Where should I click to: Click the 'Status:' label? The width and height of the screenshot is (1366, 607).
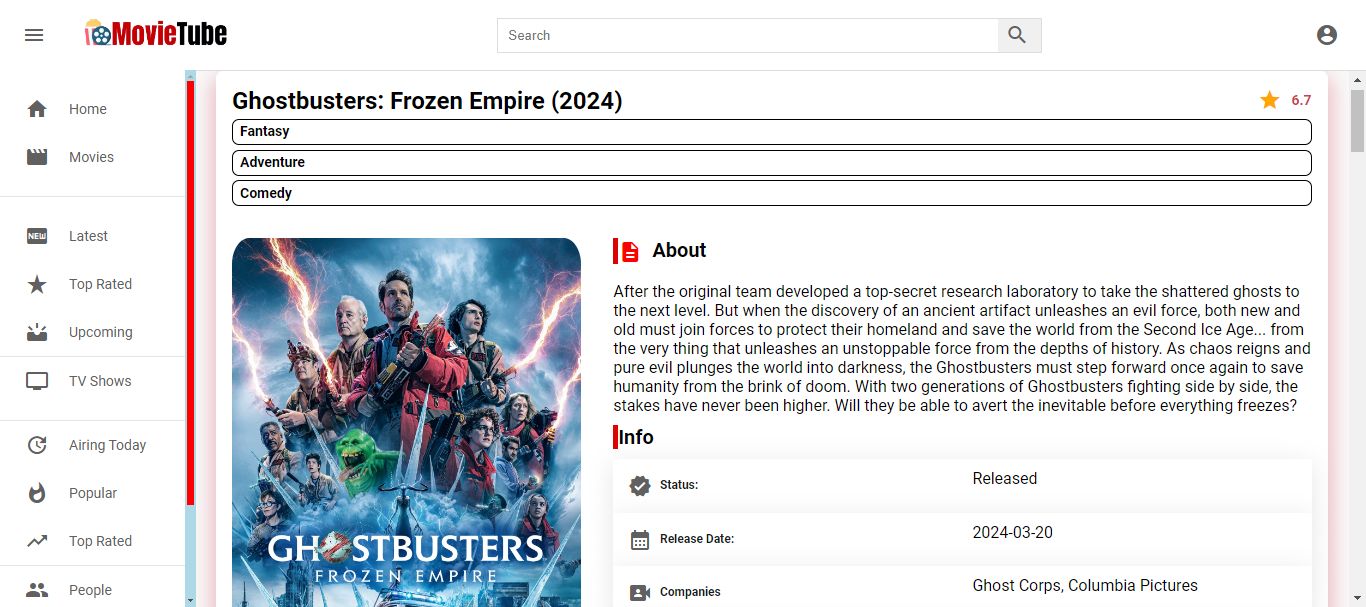[x=679, y=485]
